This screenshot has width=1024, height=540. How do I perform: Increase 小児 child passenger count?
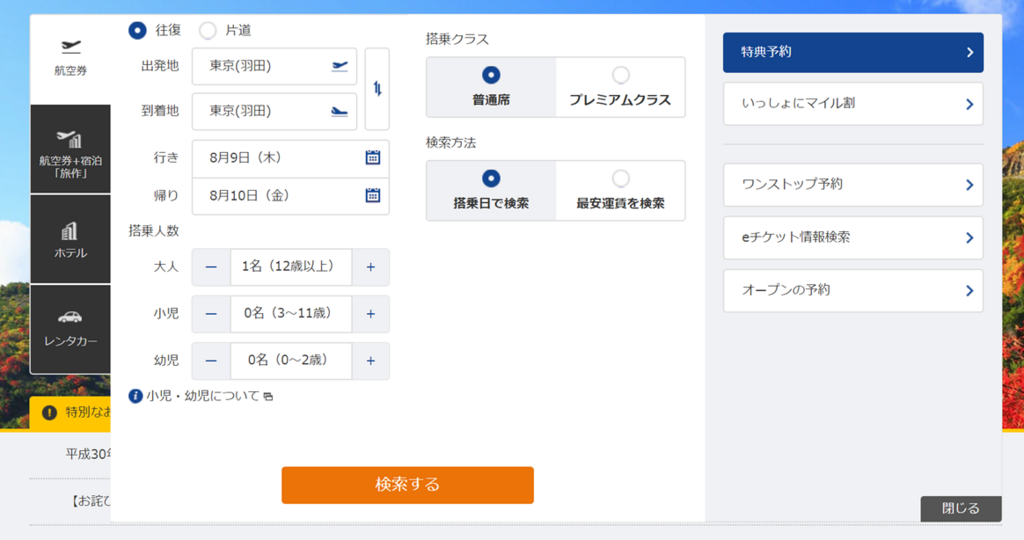click(x=370, y=314)
